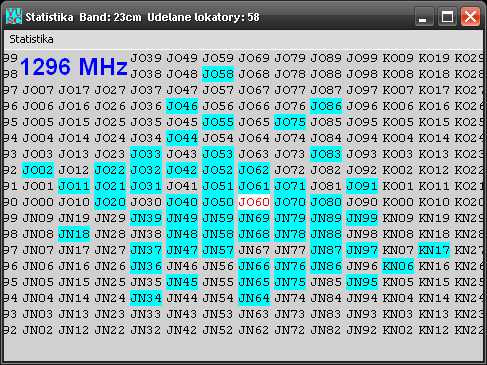The image size is (487, 365).
Task: Maximize the Statistika window
Action: (x=447, y=16)
